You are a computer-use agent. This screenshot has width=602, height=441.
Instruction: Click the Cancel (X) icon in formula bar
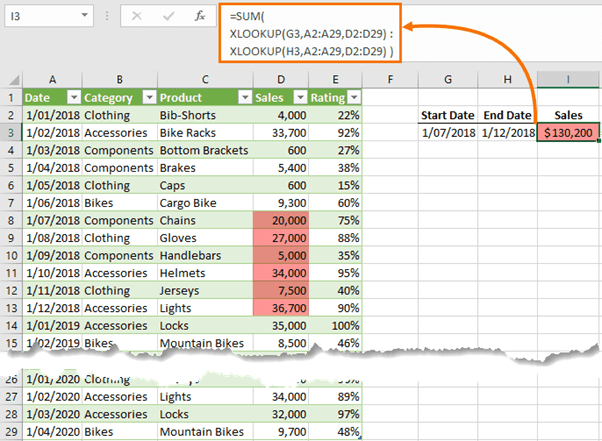coord(137,16)
